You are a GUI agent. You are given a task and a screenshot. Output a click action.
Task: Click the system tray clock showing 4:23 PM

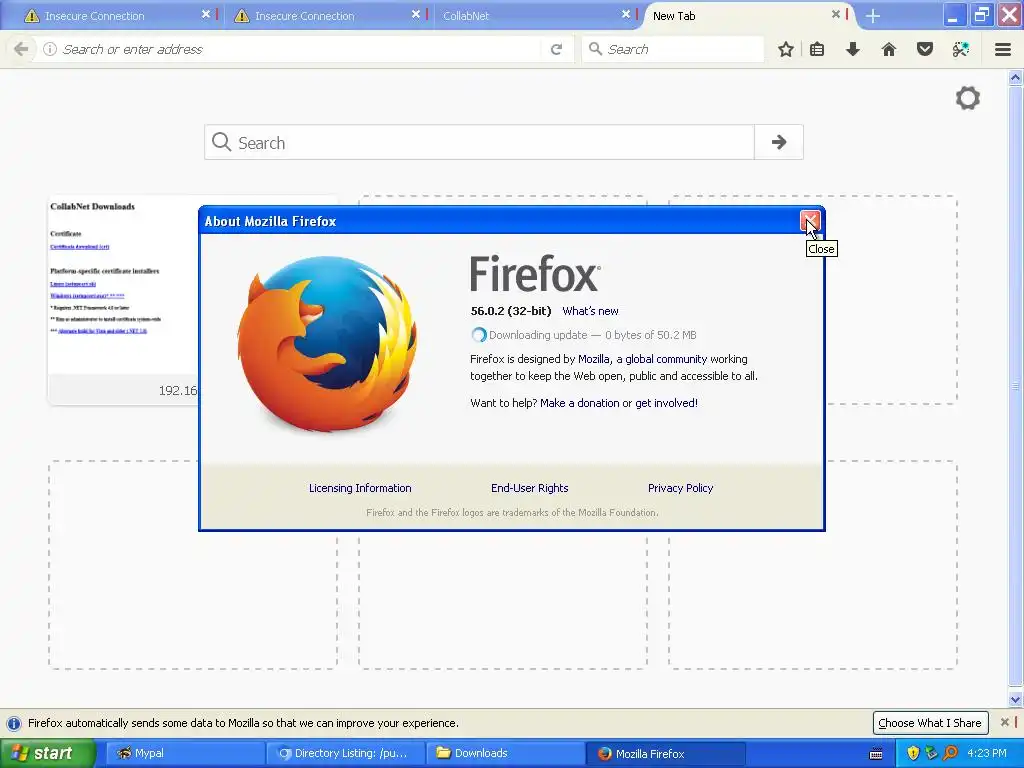tap(987, 753)
